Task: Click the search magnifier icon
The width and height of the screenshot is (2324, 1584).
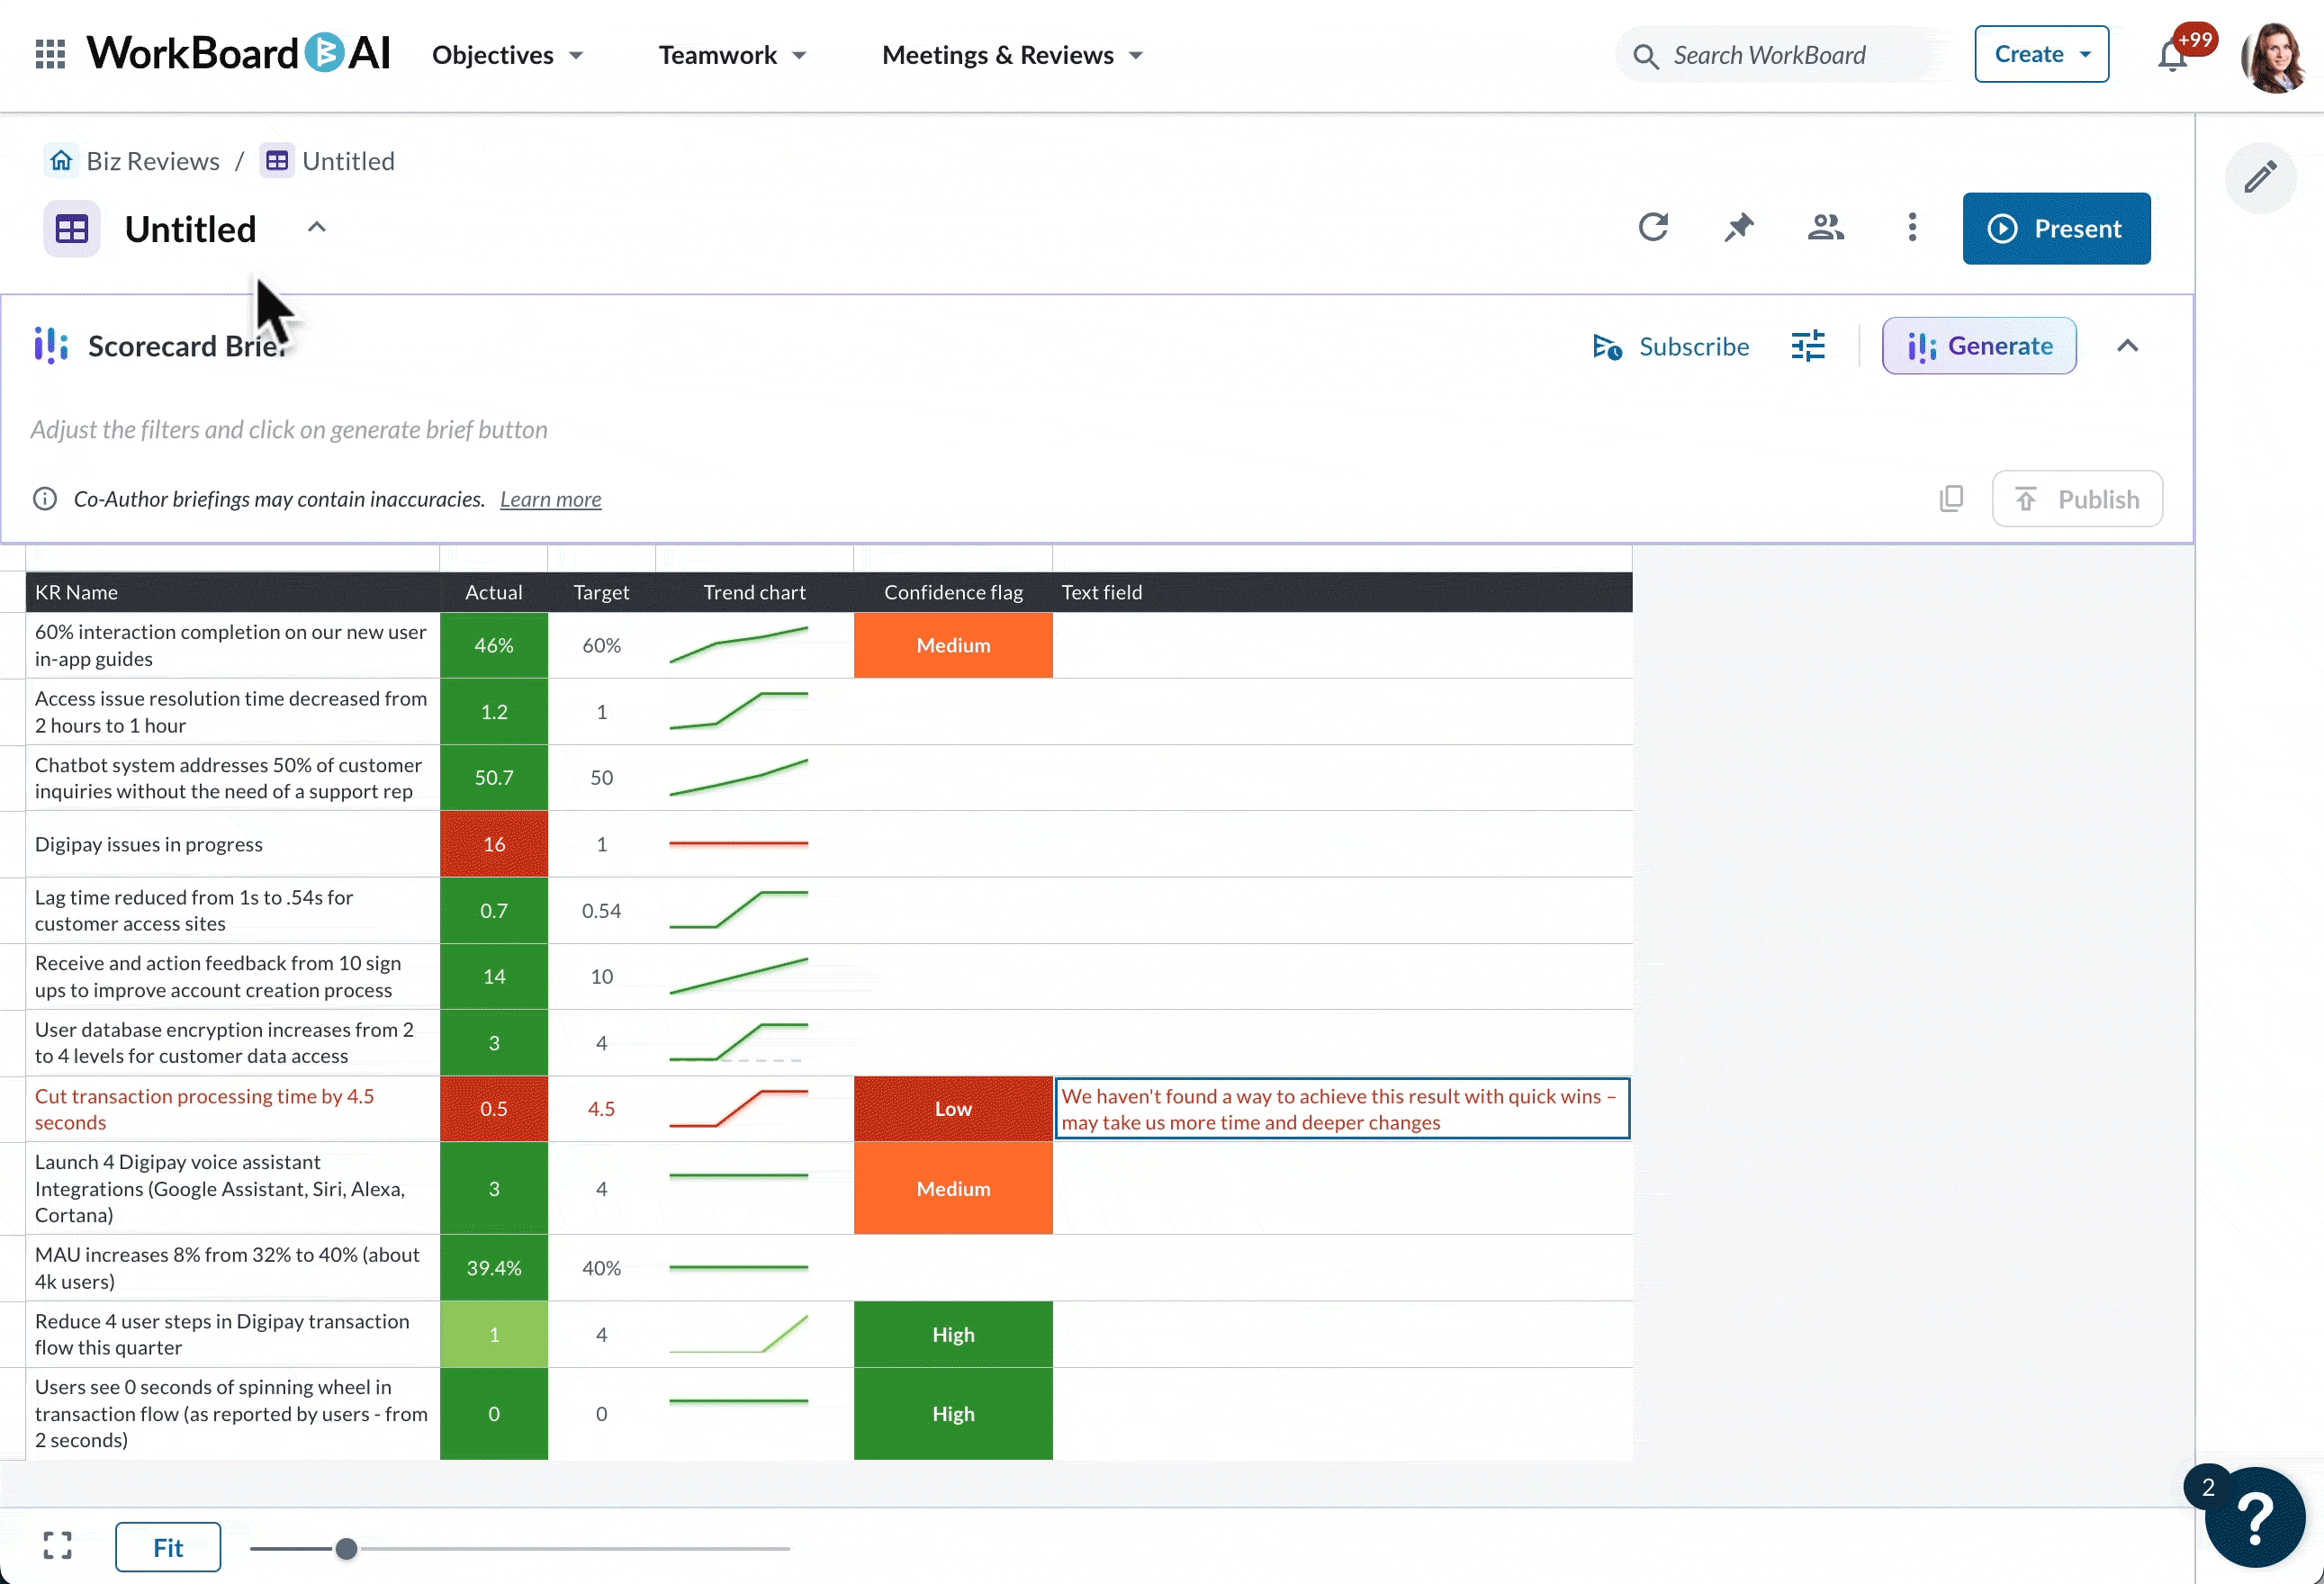Action: click(x=1645, y=56)
